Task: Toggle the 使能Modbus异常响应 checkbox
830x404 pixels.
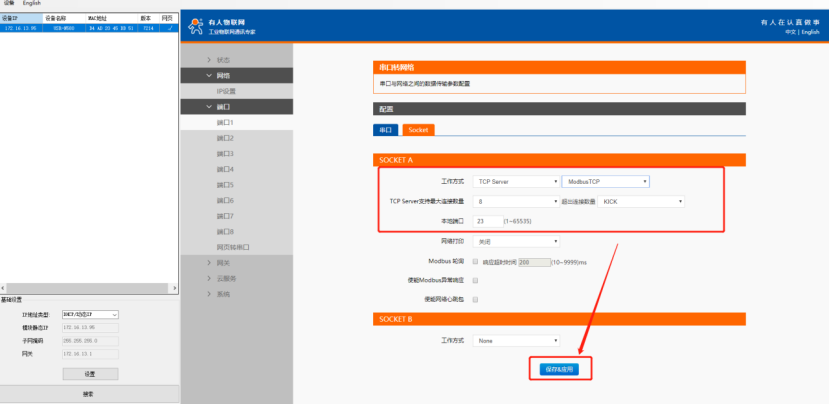Action: click(x=475, y=280)
